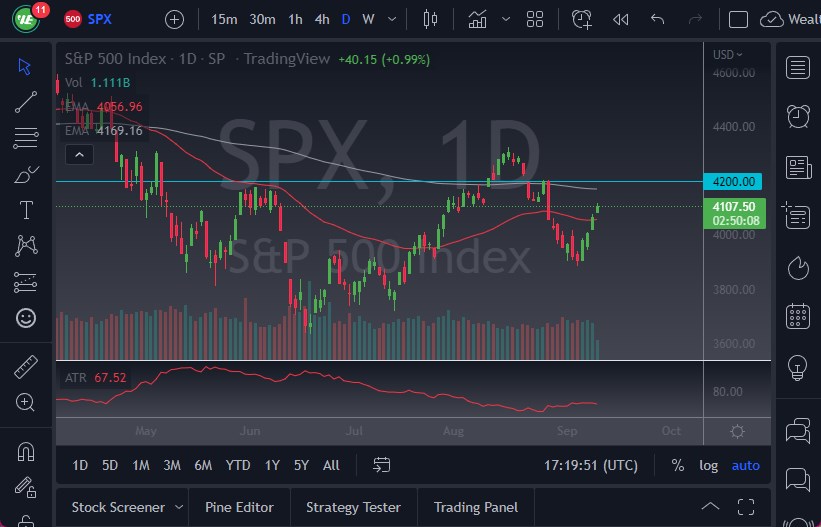Redo the last chart action

coord(695,19)
